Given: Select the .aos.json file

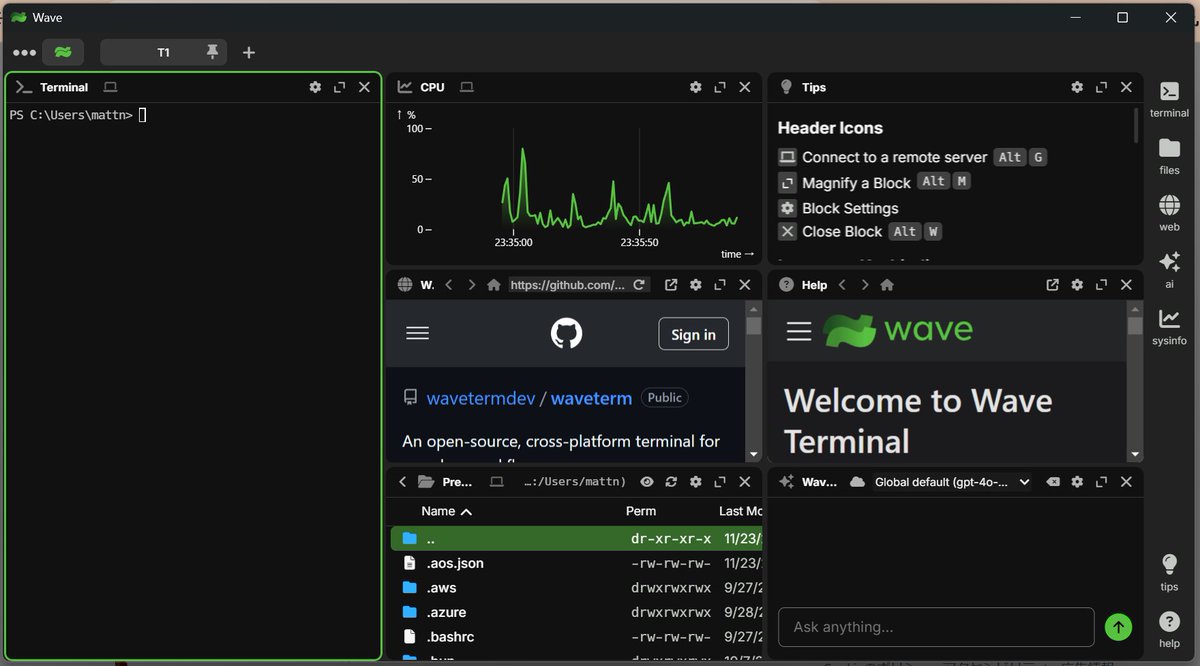Looking at the screenshot, I should pyautogui.click(x=576, y=563).
